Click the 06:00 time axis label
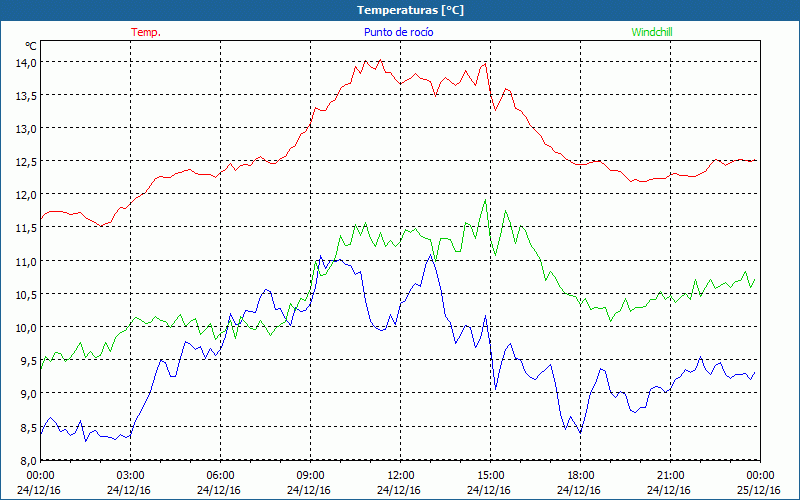This screenshot has width=800, height=500. (221, 476)
